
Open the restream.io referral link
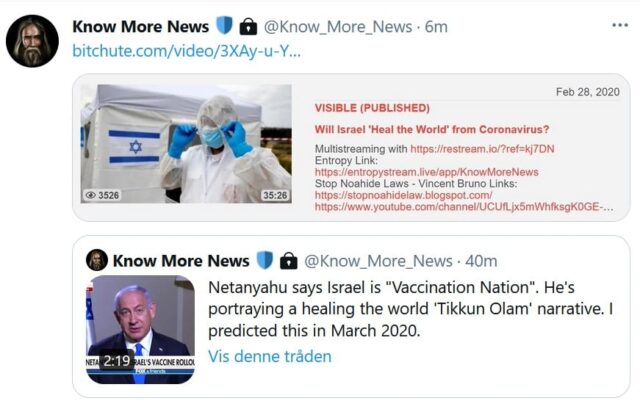point(482,149)
